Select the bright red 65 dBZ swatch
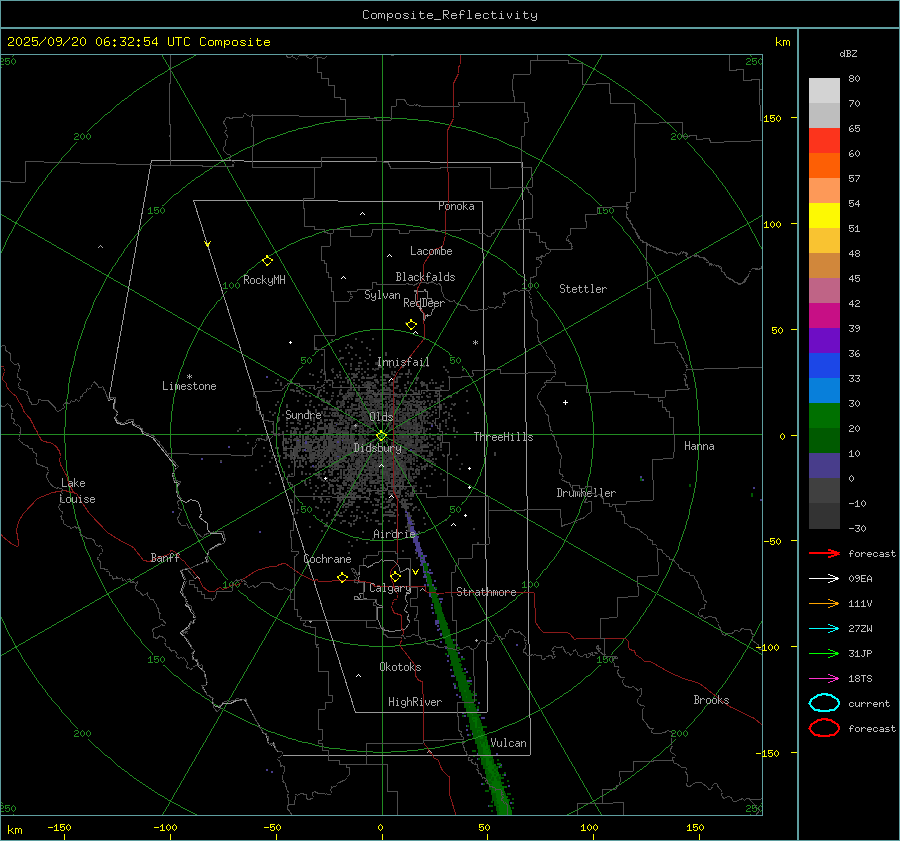This screenshot has width=900, height=841. click(x=824, y=140)
